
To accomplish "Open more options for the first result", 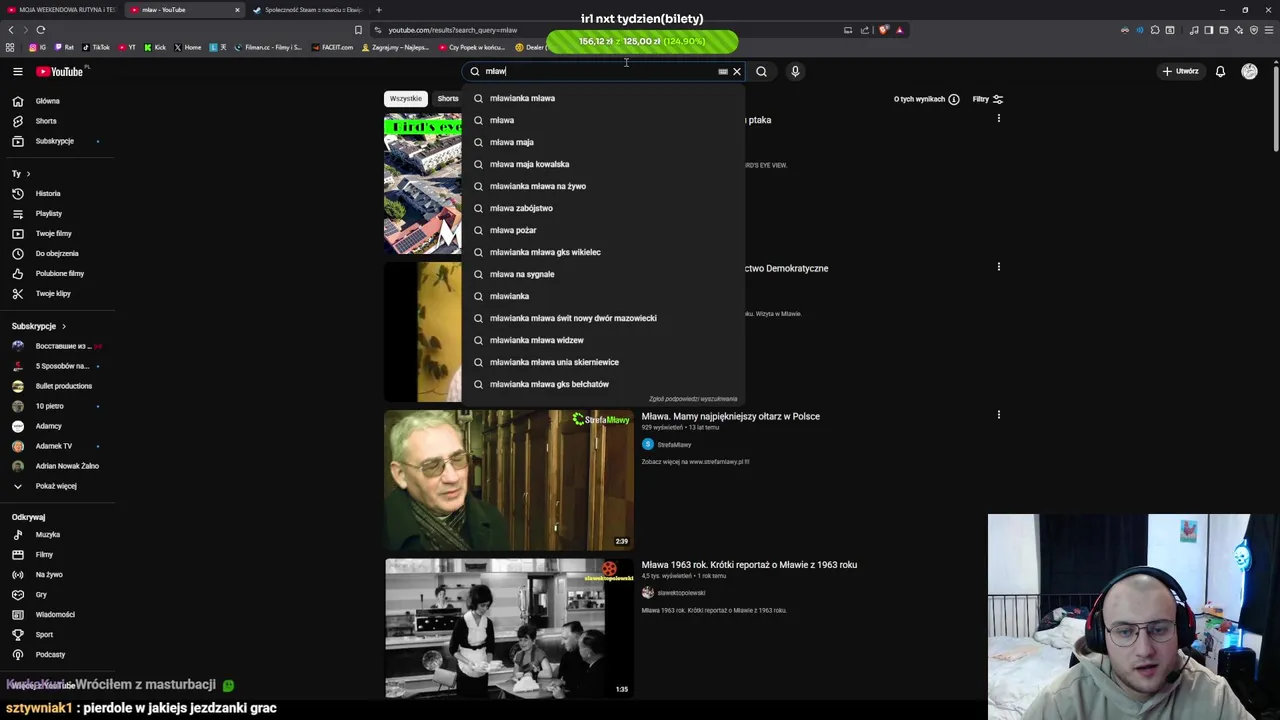I will (x=998, y=119).
